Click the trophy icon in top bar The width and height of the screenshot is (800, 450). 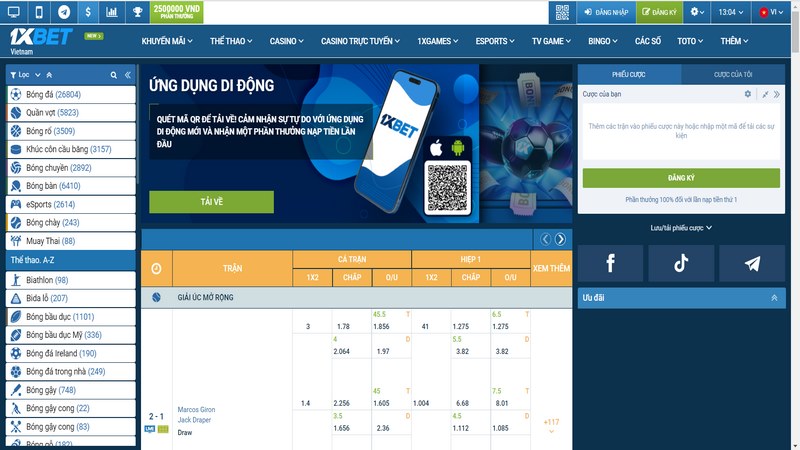coord(137,12)
